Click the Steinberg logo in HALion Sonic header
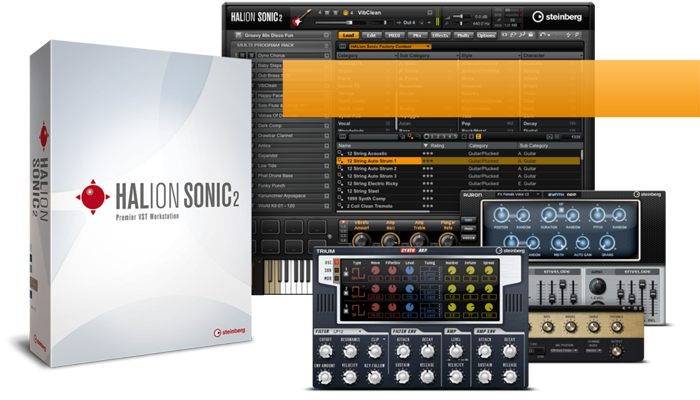 557,17
